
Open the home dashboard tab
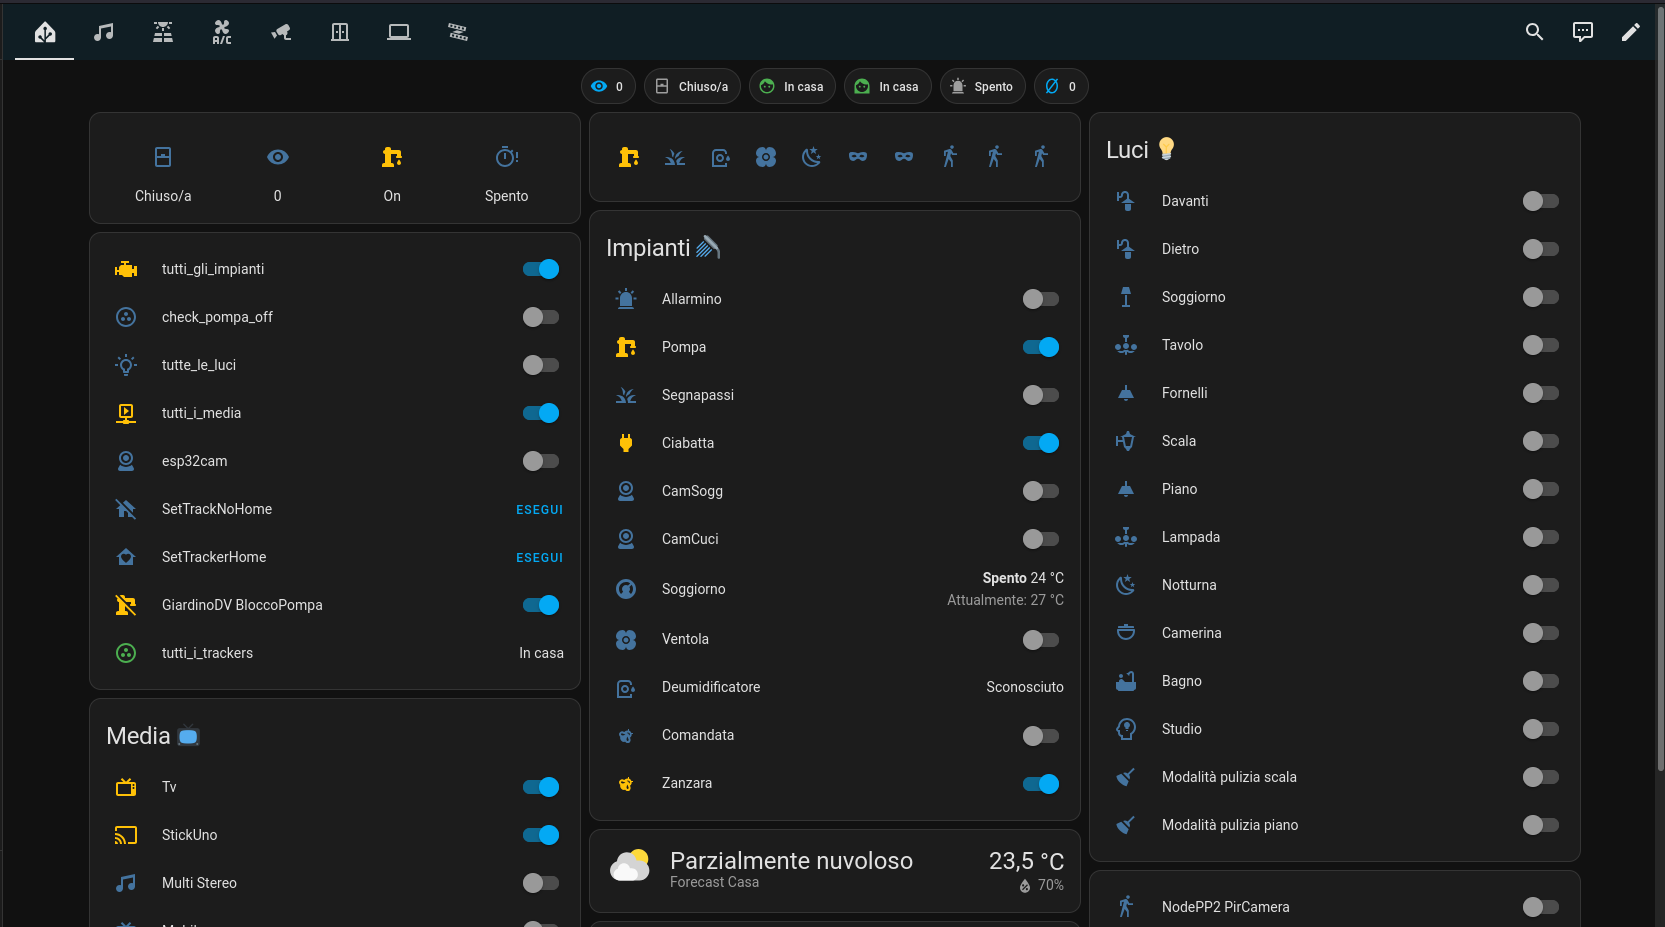click(x=45, y=32)
